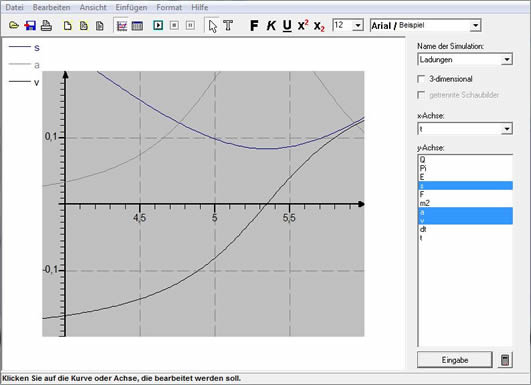Print via the printer icon

[x=46, y=25]
